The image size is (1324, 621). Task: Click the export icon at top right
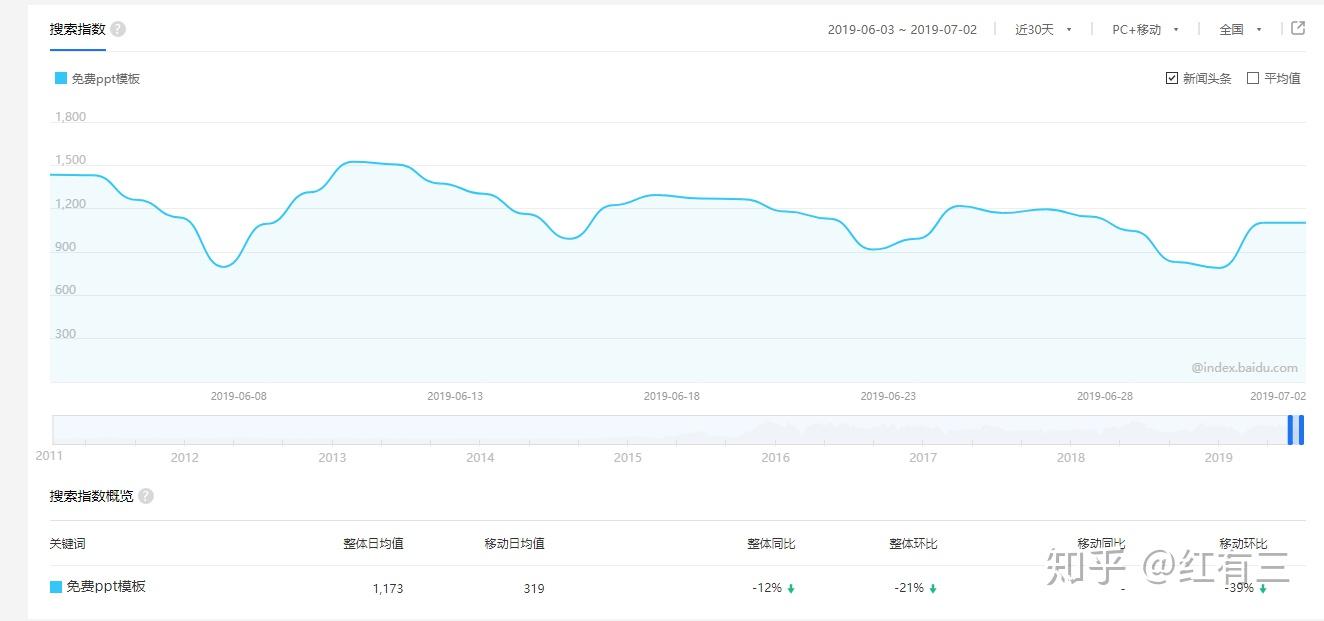[x=1298, y=28]
